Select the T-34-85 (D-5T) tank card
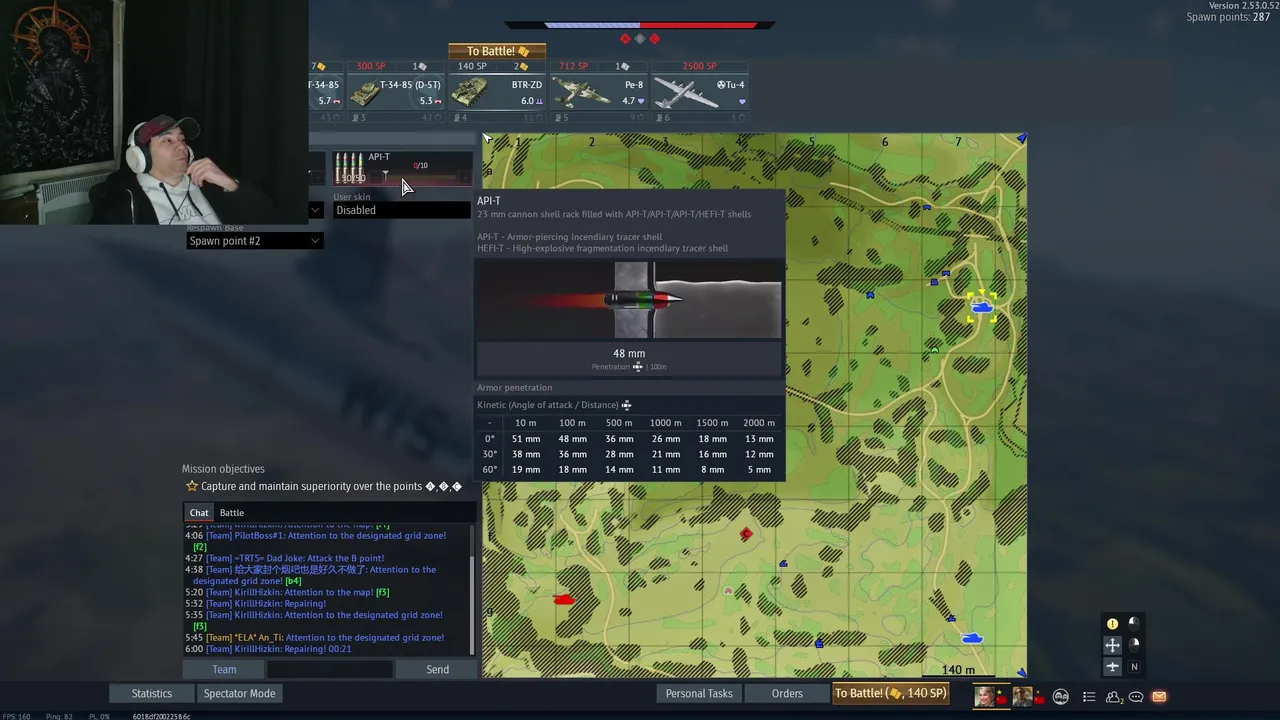The image size is (1280, 720). (396, 92)
